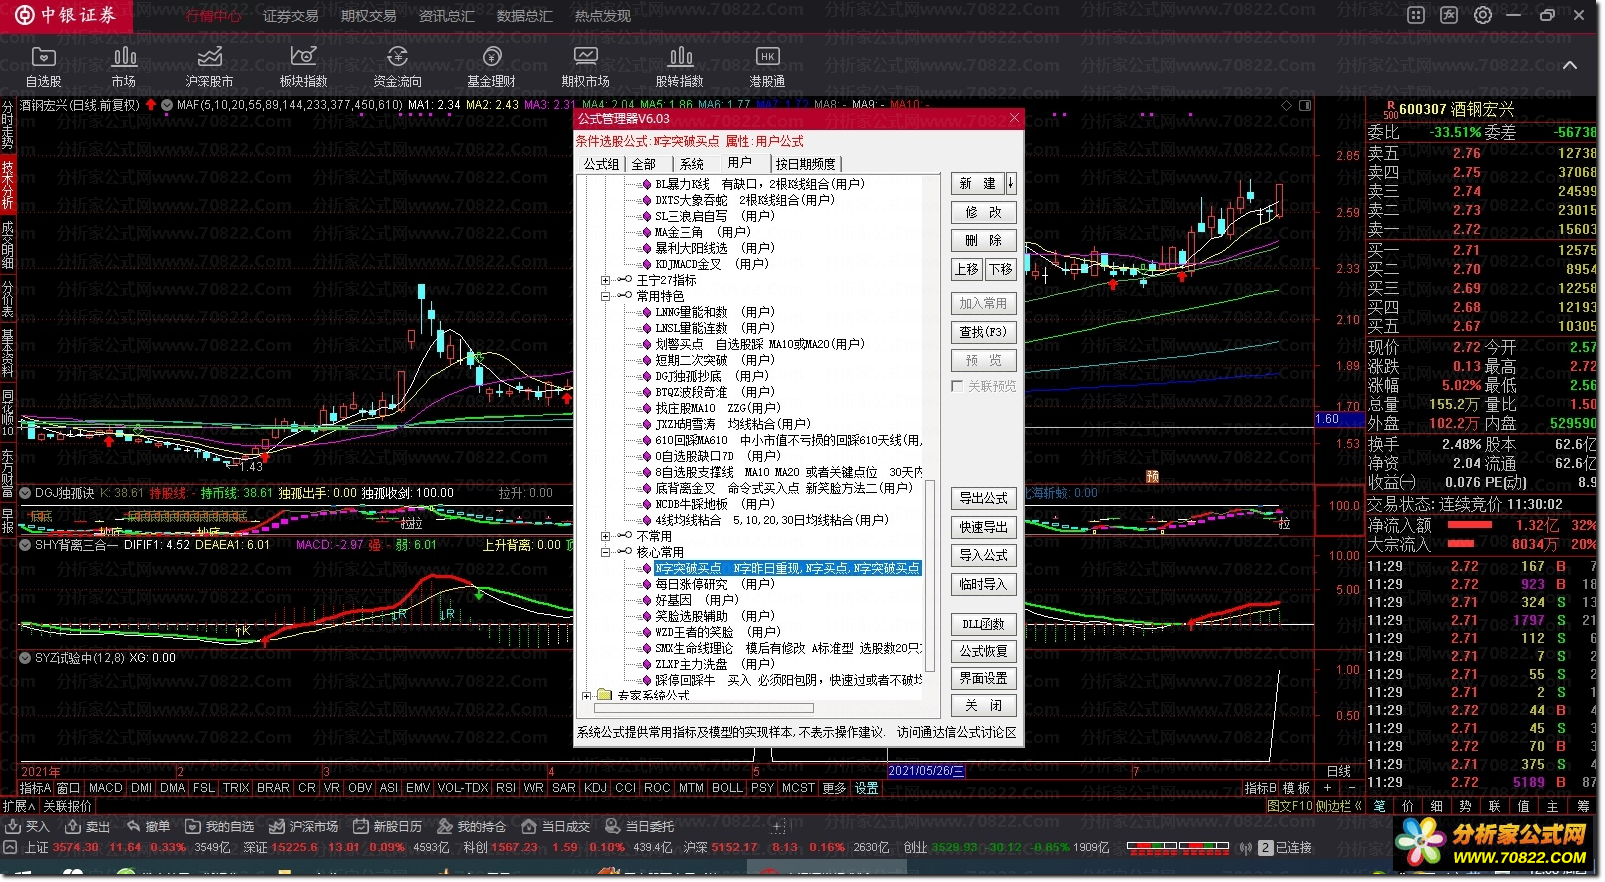
Task: Select the BOLL indicator tab
Action: click(728, 788)
